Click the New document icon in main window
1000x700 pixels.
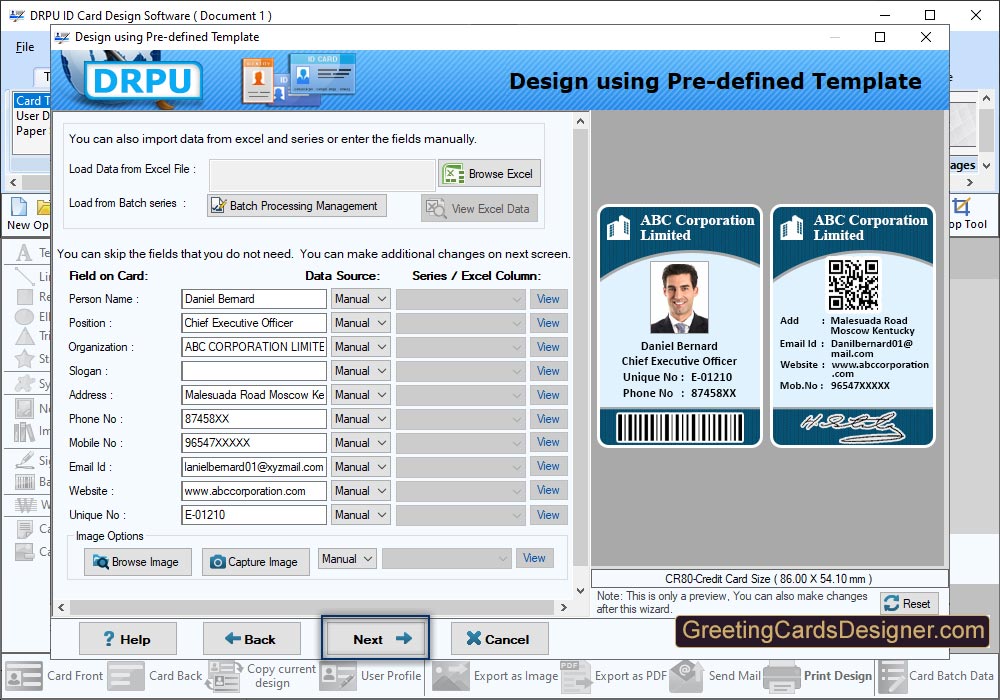[19, 207]
